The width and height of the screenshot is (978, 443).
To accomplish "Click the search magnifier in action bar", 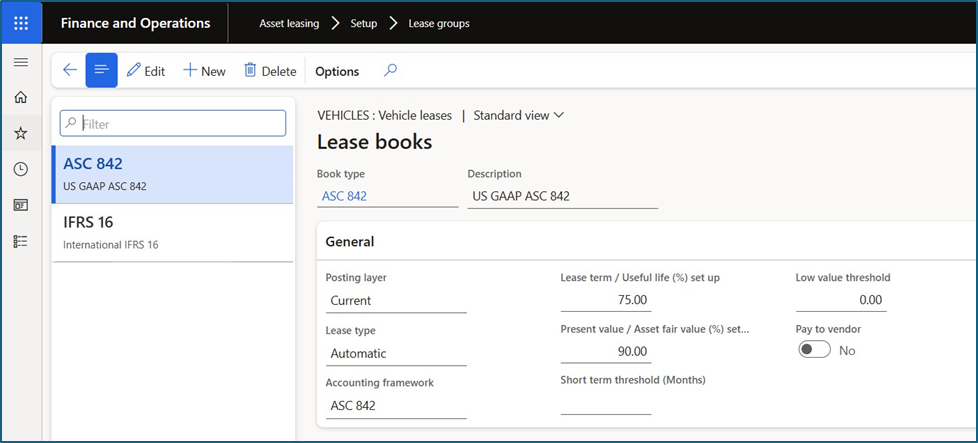I will point(391,71).
